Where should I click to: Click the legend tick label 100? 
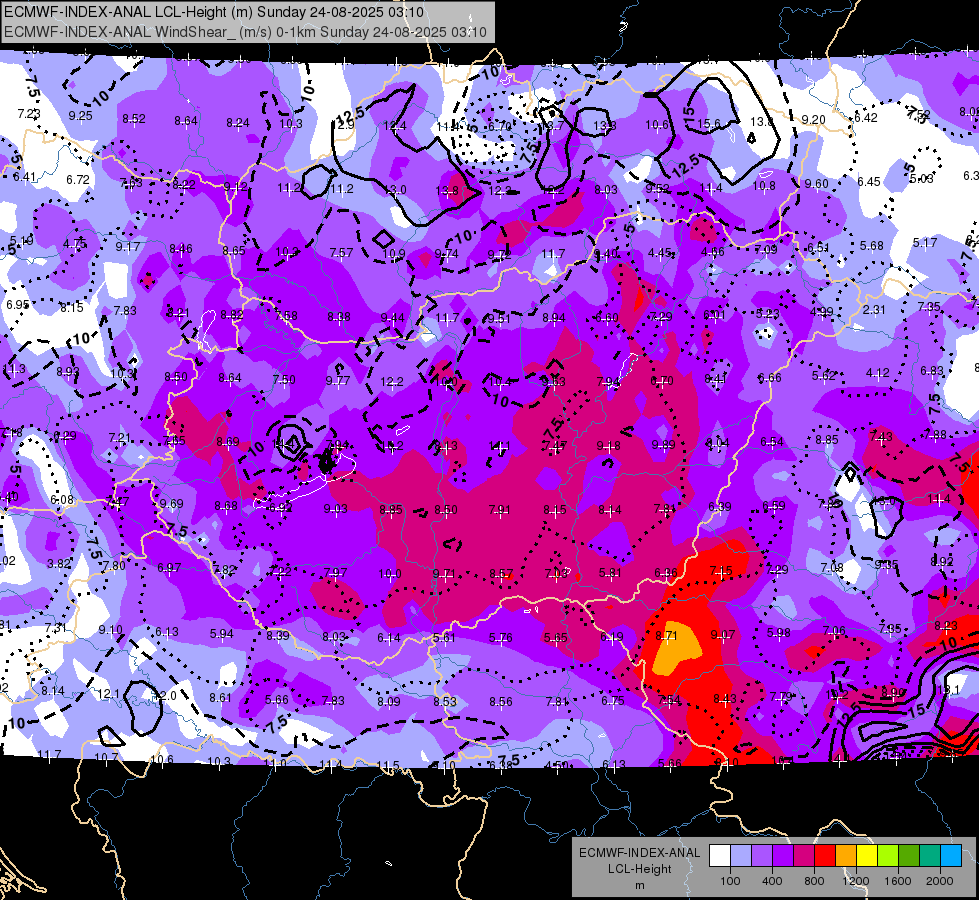tap(730, 881)
